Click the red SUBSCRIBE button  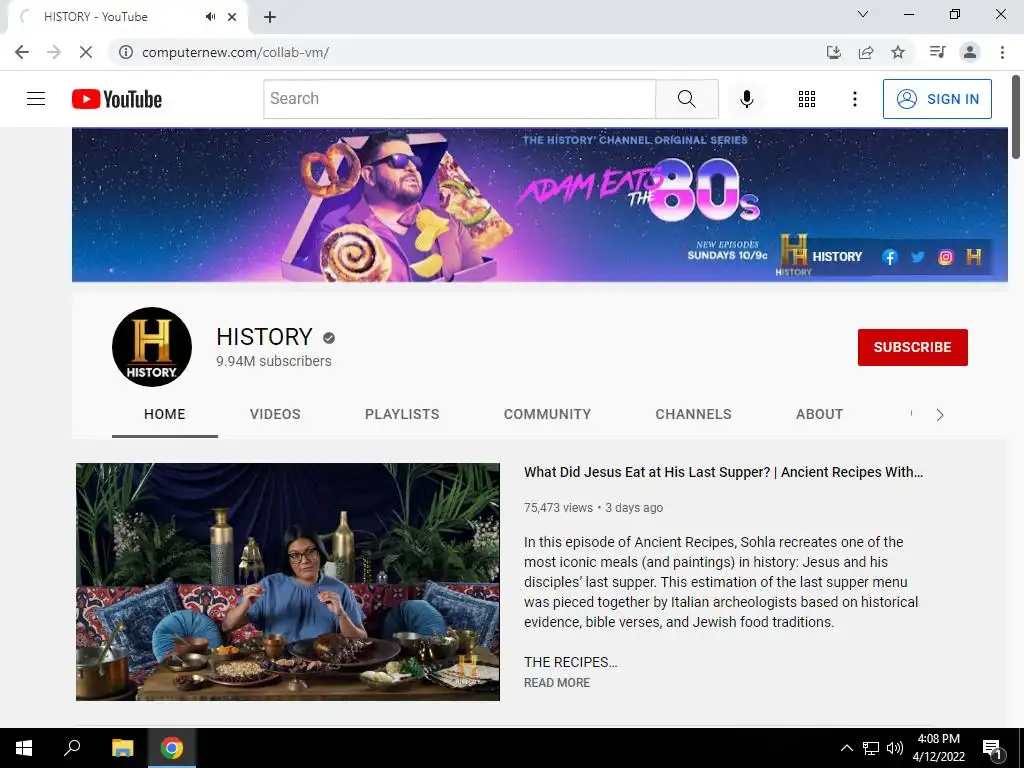tap(912, 347)
